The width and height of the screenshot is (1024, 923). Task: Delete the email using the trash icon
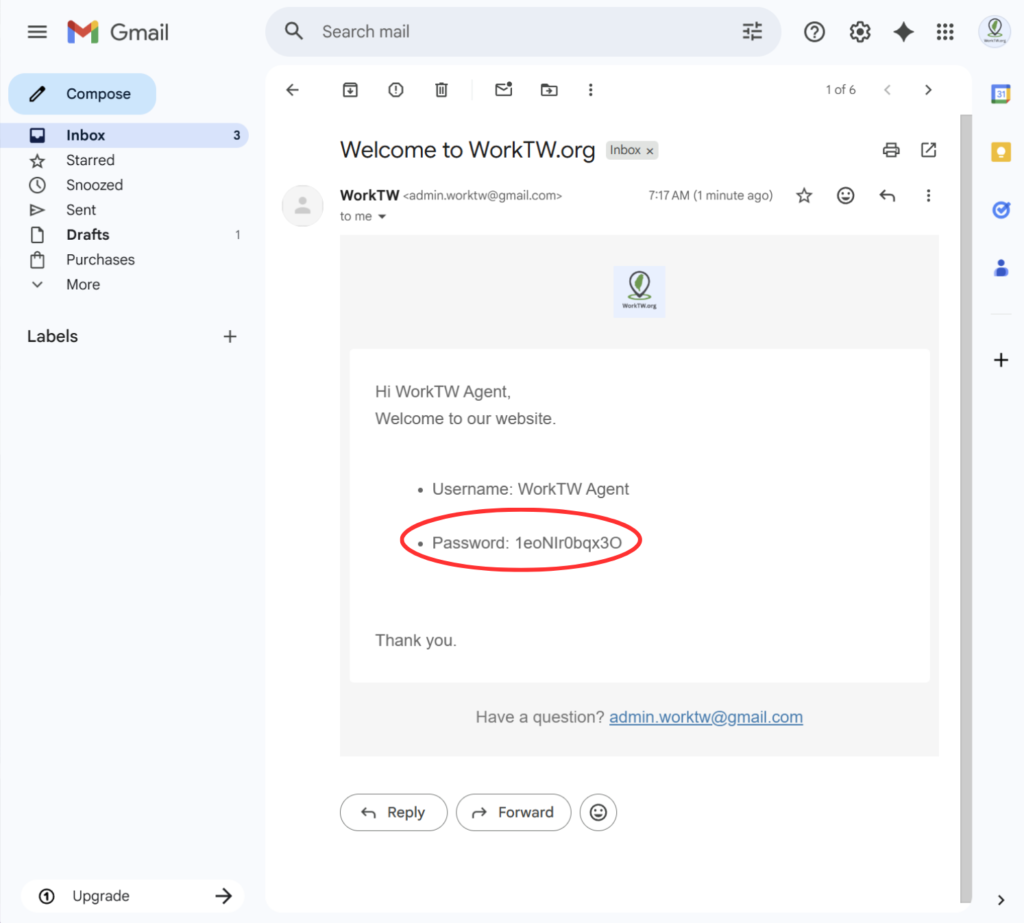point(441,90)
